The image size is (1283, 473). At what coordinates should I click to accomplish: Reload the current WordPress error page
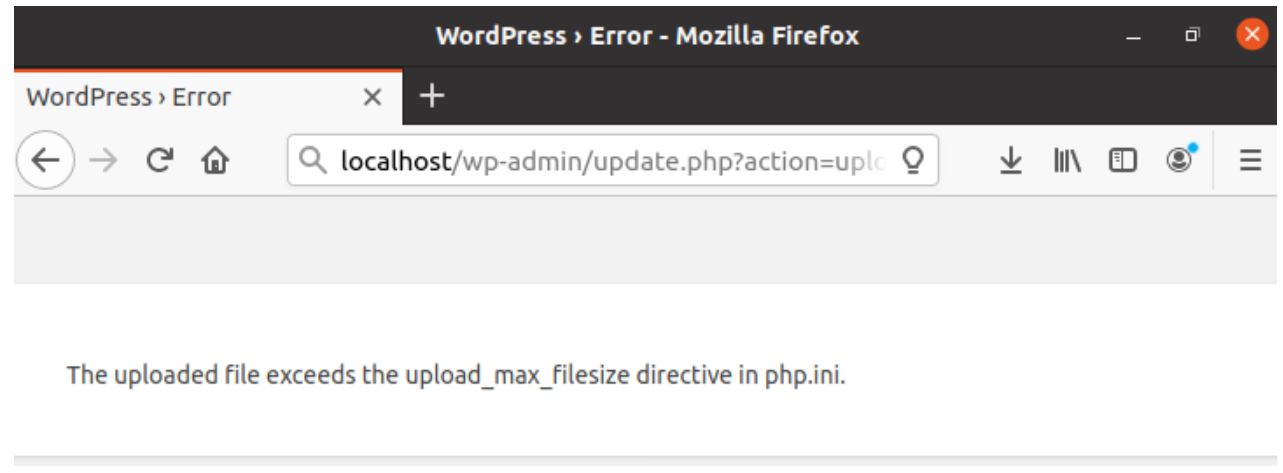159,160
